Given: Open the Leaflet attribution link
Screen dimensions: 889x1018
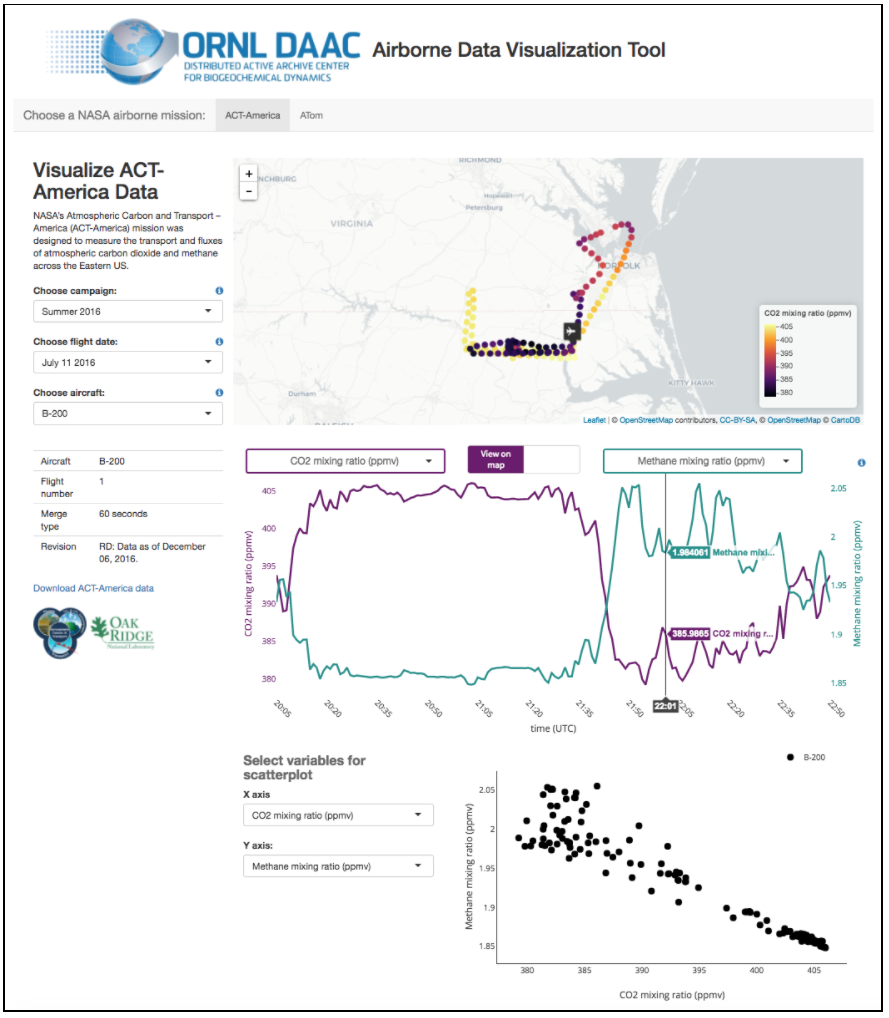Looking at the screenshot, I should [594, 420].
